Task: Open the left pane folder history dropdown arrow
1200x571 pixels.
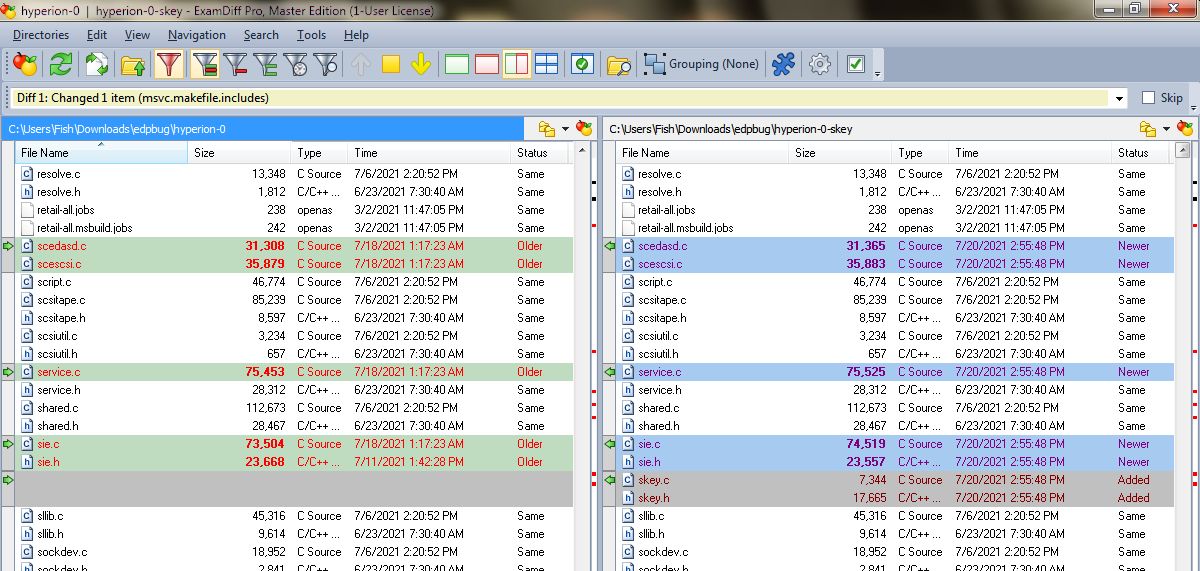Action: (565, 129)
